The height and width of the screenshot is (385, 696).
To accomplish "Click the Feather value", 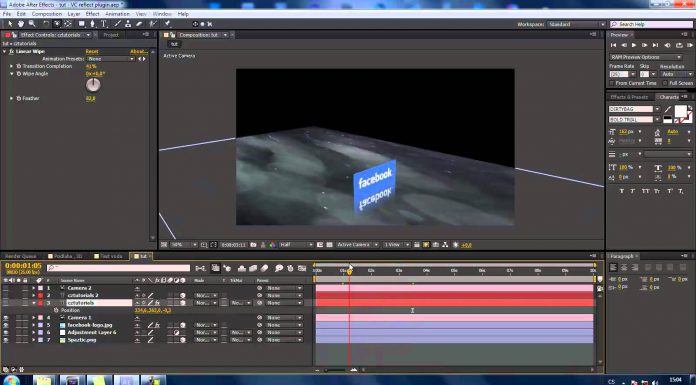I will [x=90, y=98].
